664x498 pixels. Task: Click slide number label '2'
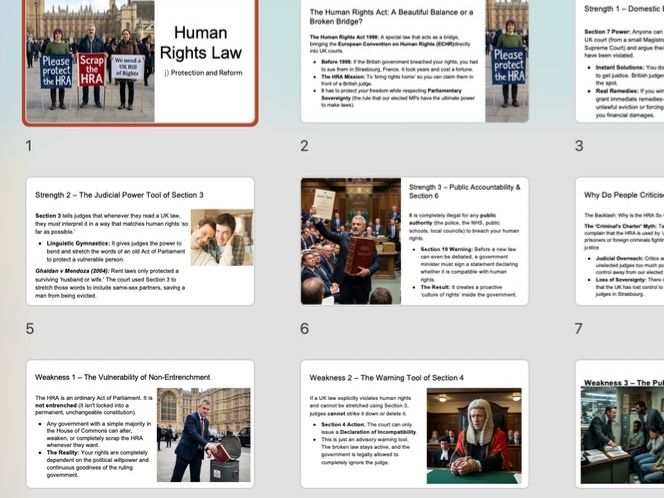tap(304, 146)
